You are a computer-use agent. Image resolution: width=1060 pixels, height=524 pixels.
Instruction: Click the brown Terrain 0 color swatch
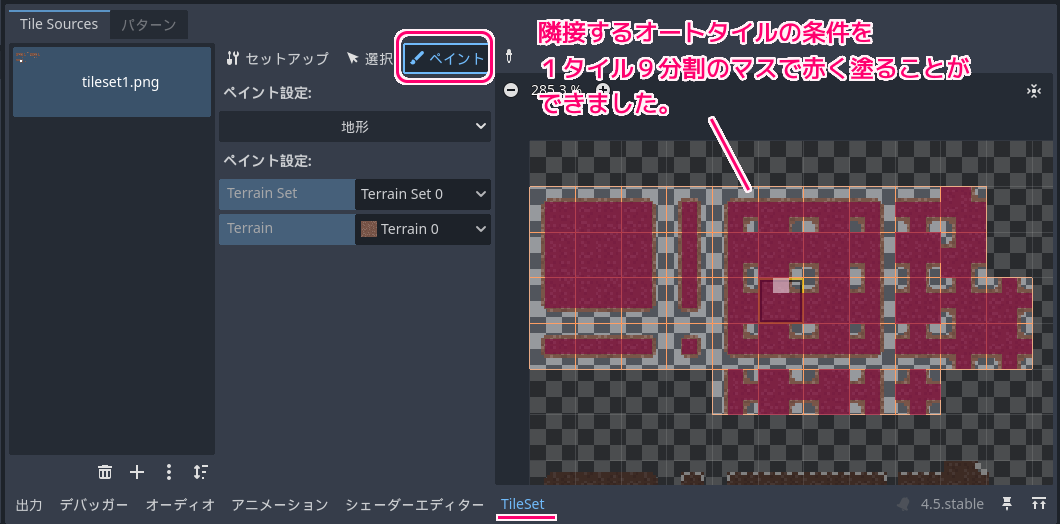(369, 229)
